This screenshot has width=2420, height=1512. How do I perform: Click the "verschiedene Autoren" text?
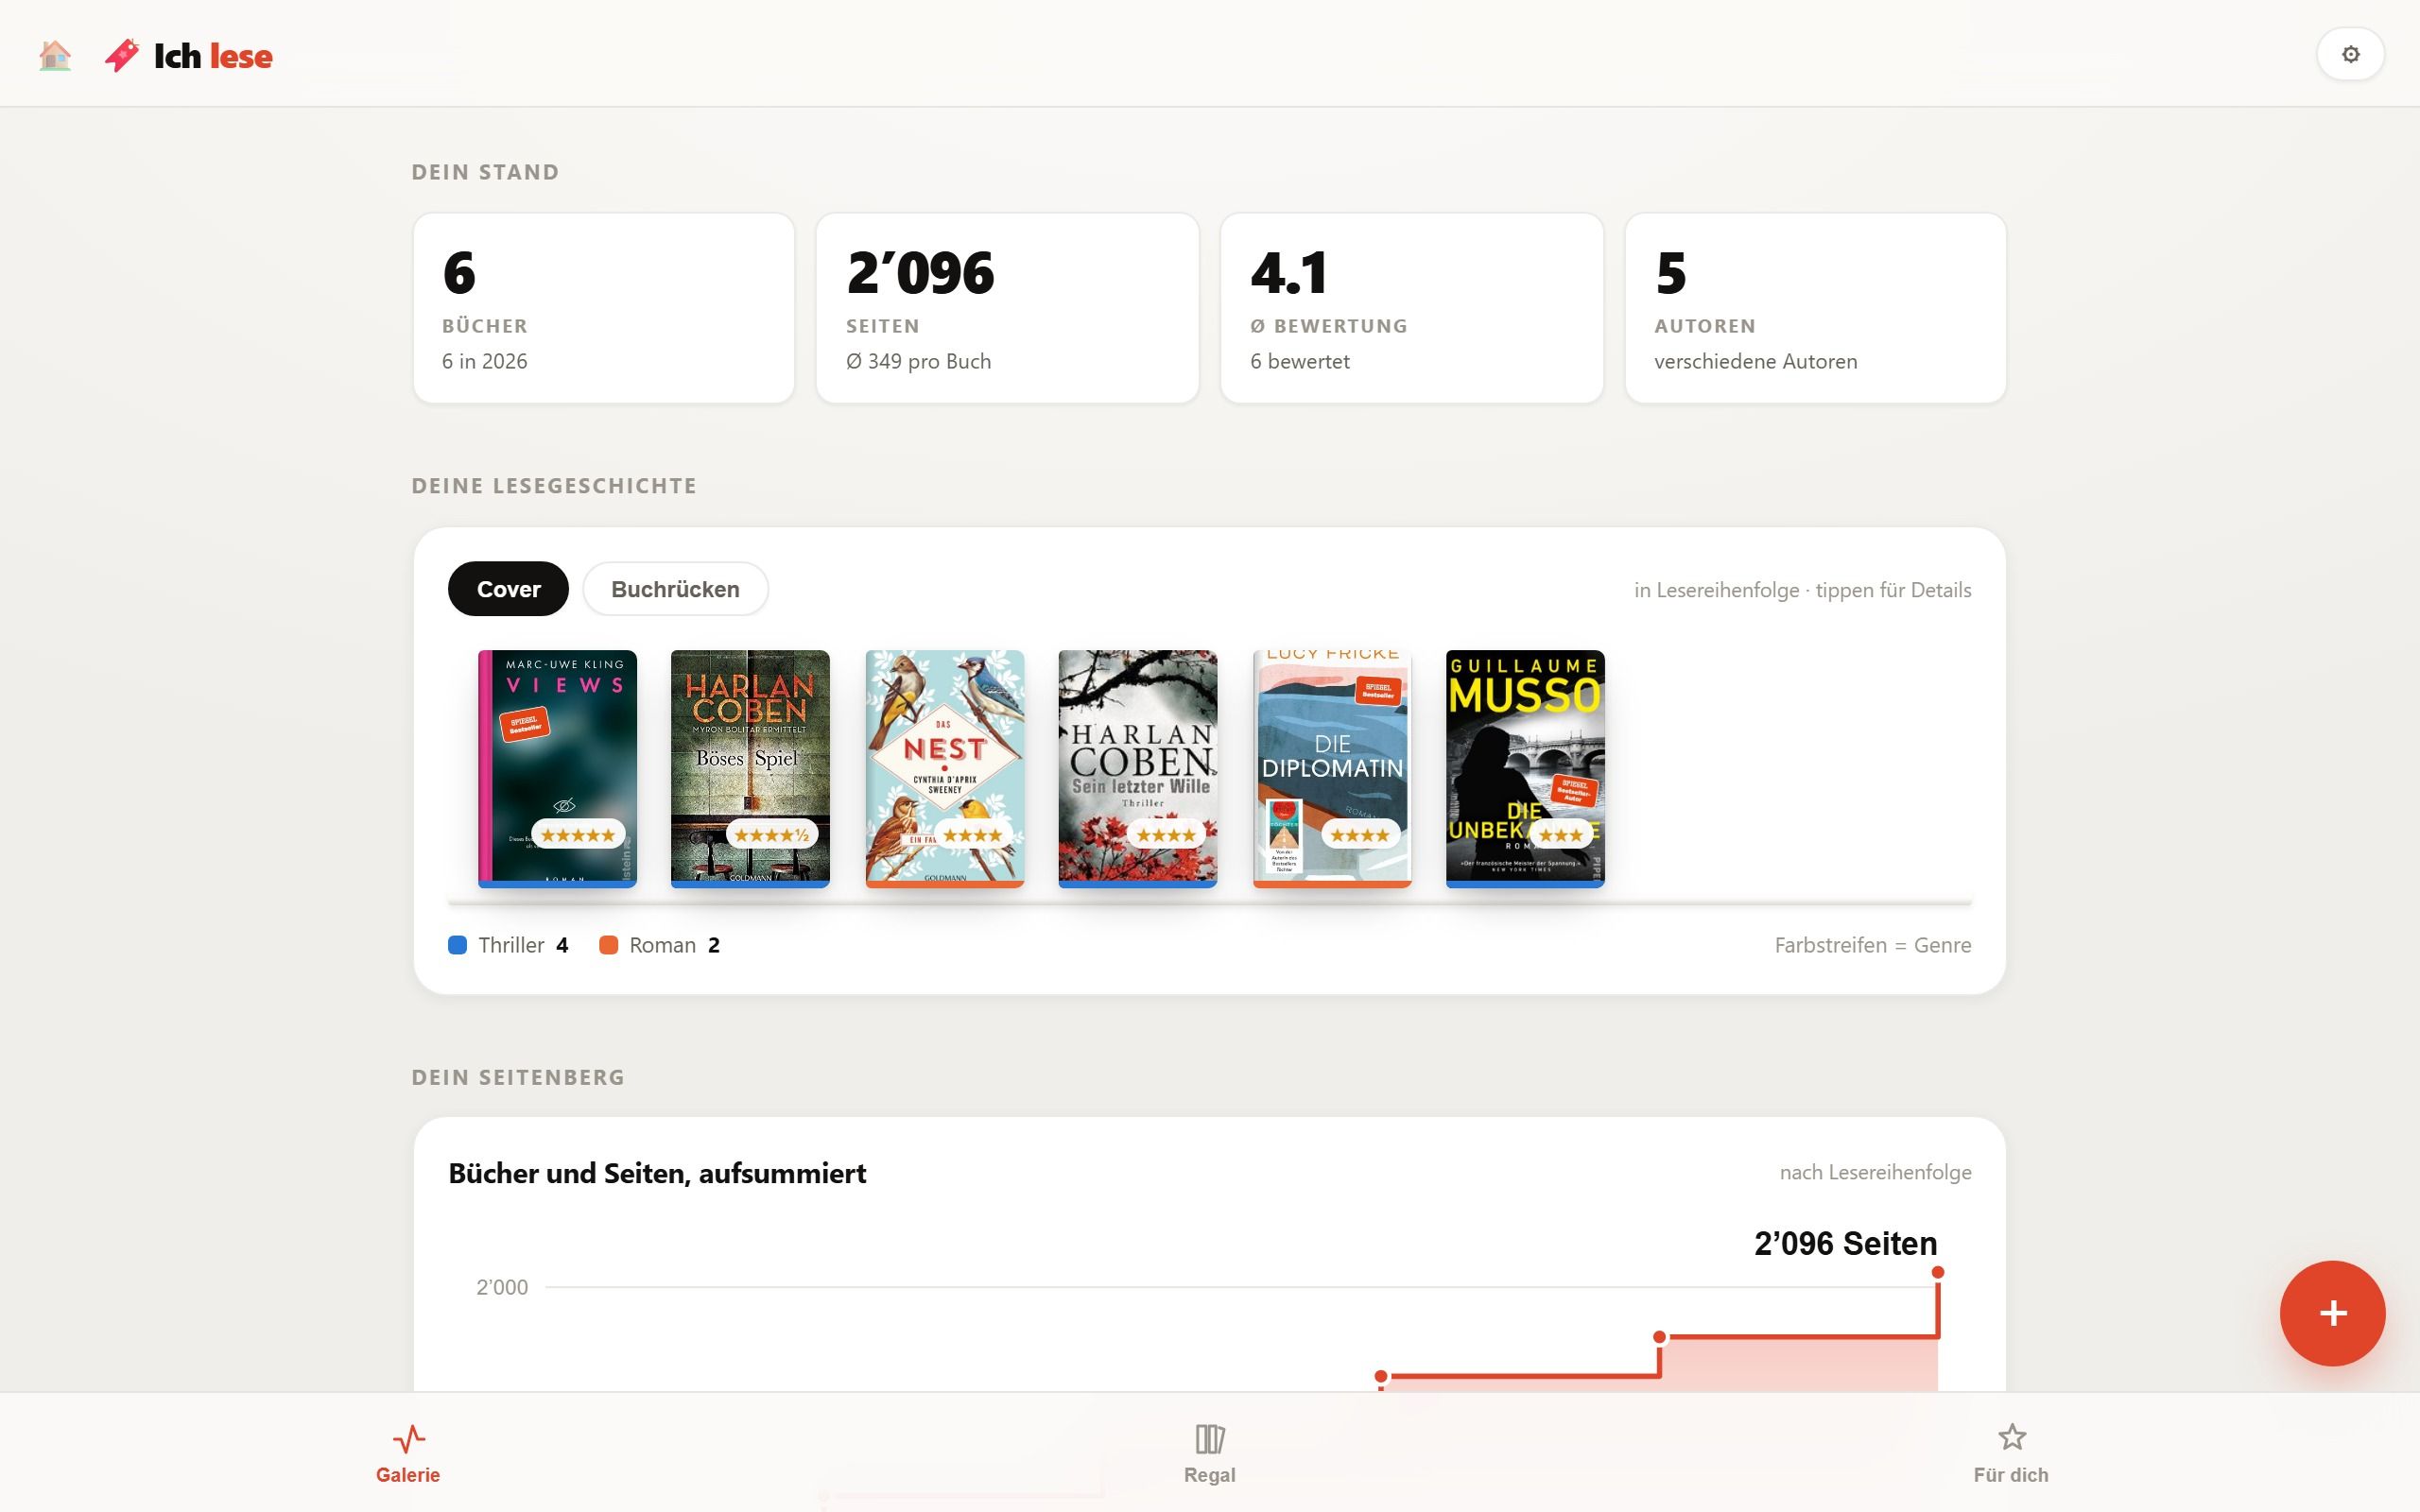(1755, 361)
